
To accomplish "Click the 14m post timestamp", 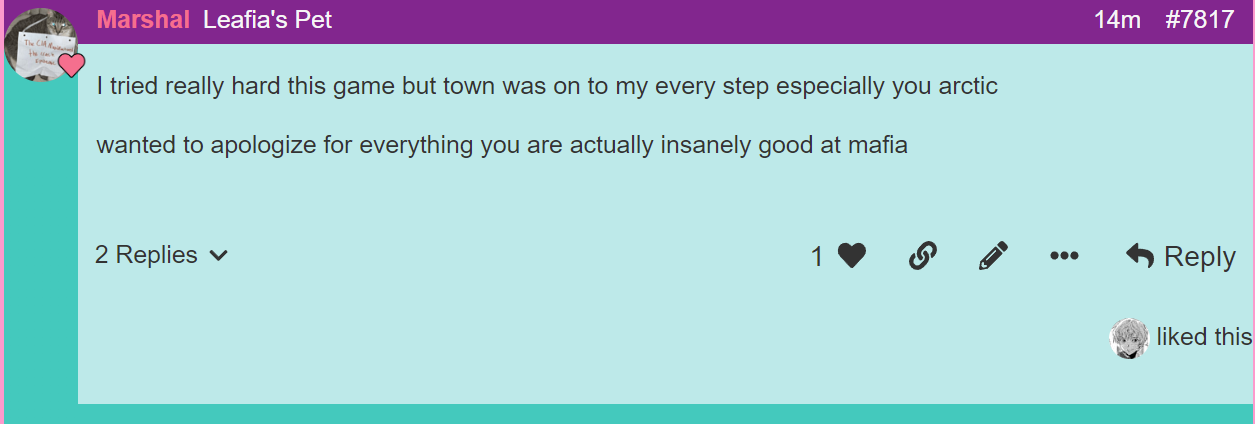I will [x=1117, y=20].
